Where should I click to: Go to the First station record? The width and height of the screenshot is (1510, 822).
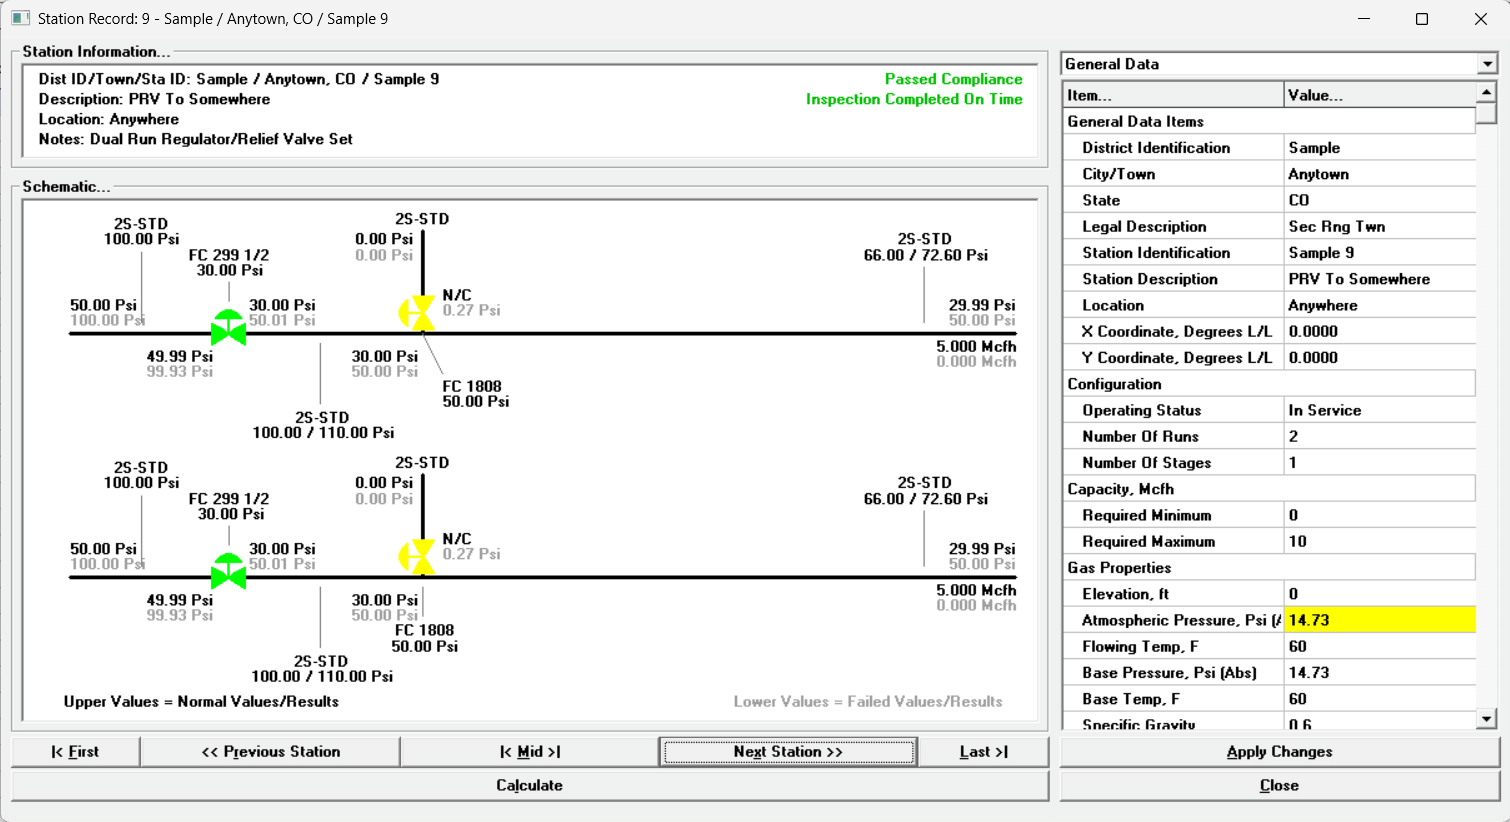click(75, 752)
